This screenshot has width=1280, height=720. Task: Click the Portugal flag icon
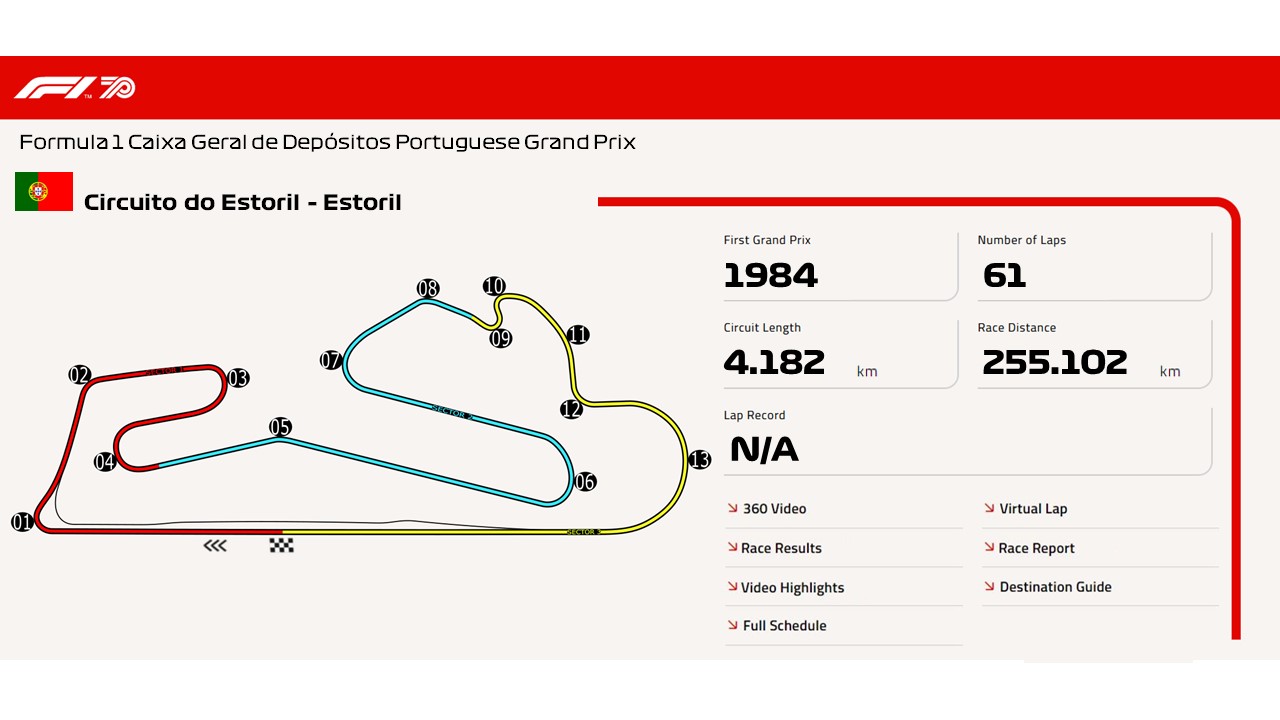coord(44,191)
